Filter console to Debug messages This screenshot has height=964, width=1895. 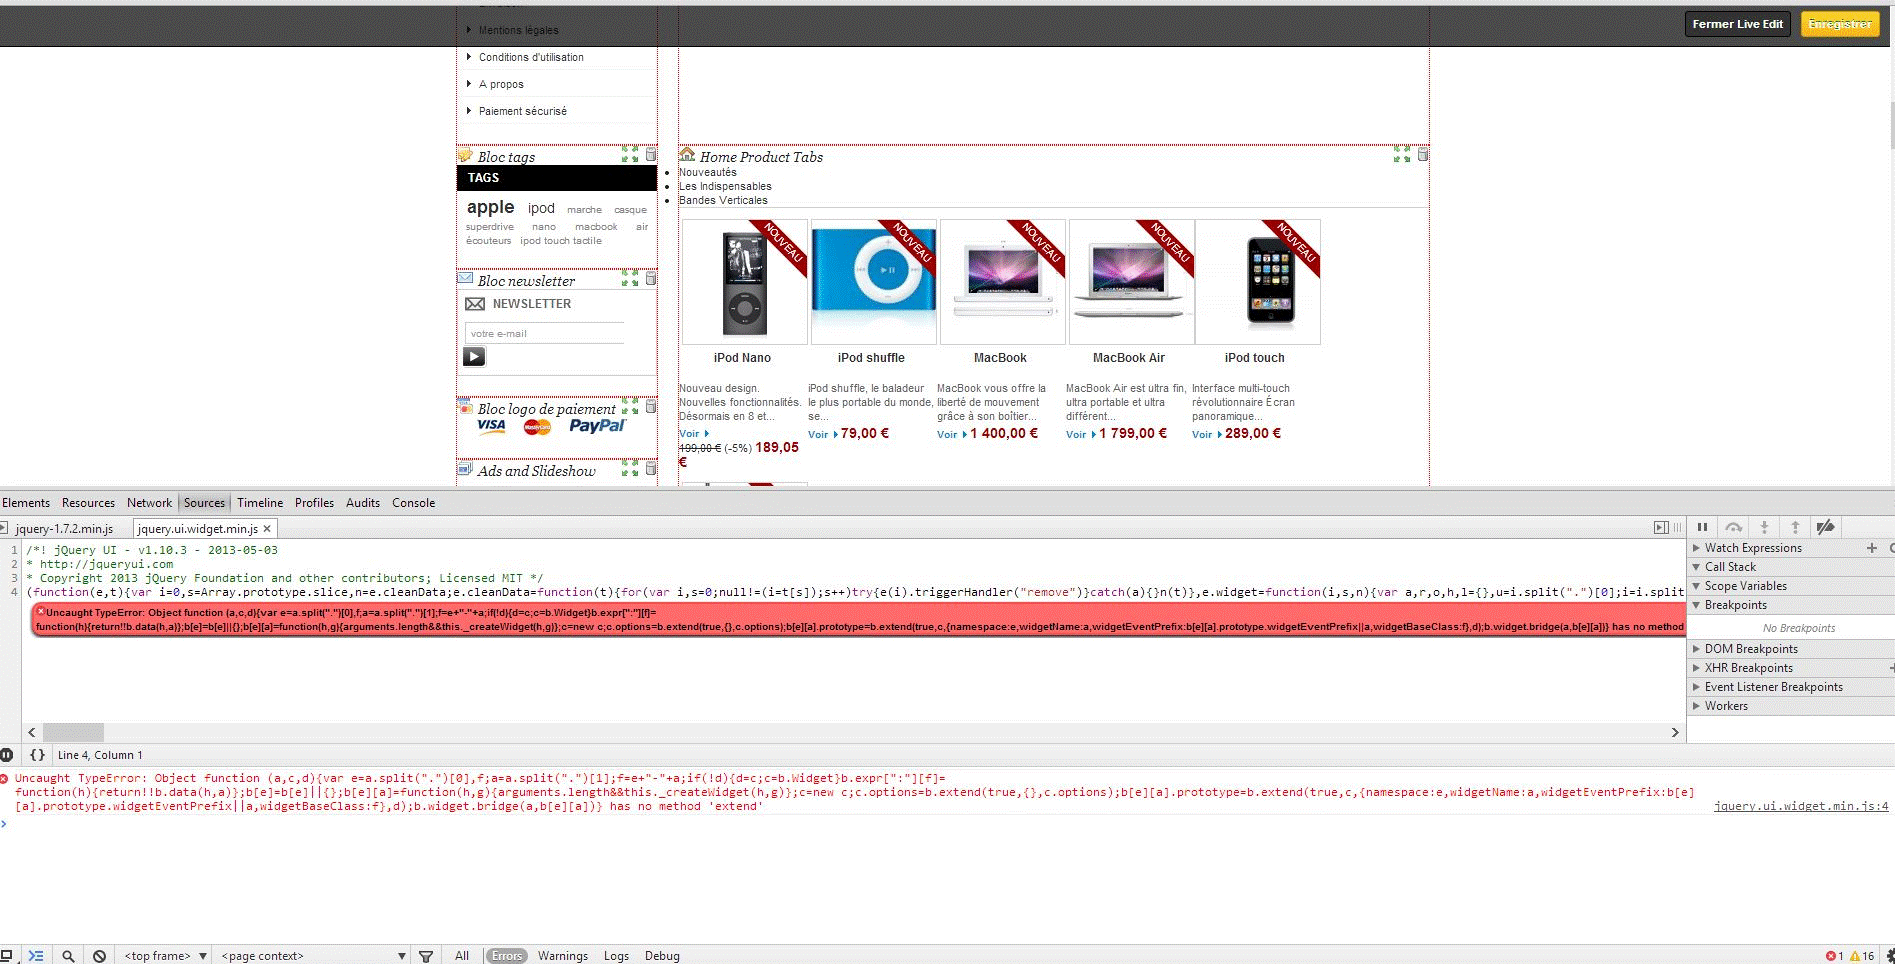[x=662, y=956]
